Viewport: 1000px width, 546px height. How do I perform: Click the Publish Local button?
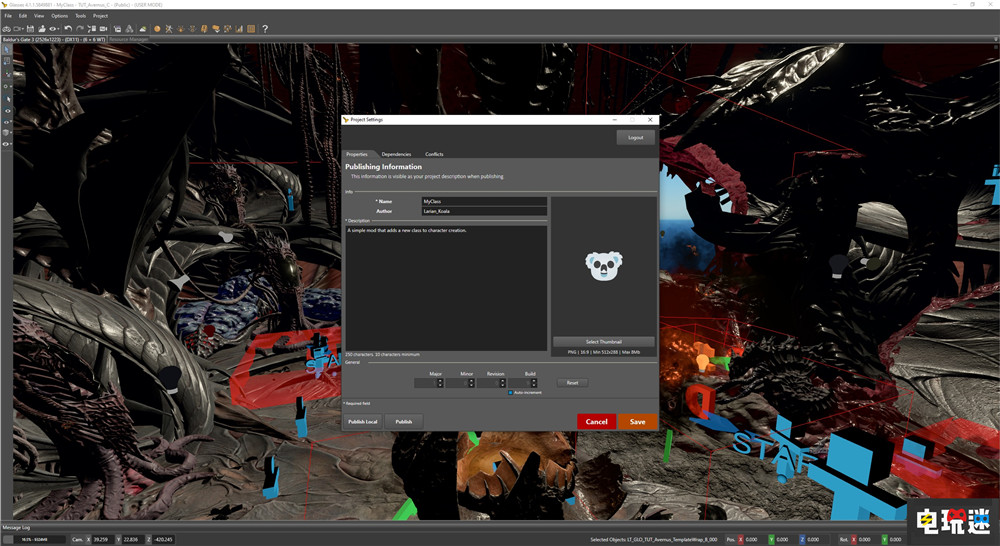click(x=363, y=422)
